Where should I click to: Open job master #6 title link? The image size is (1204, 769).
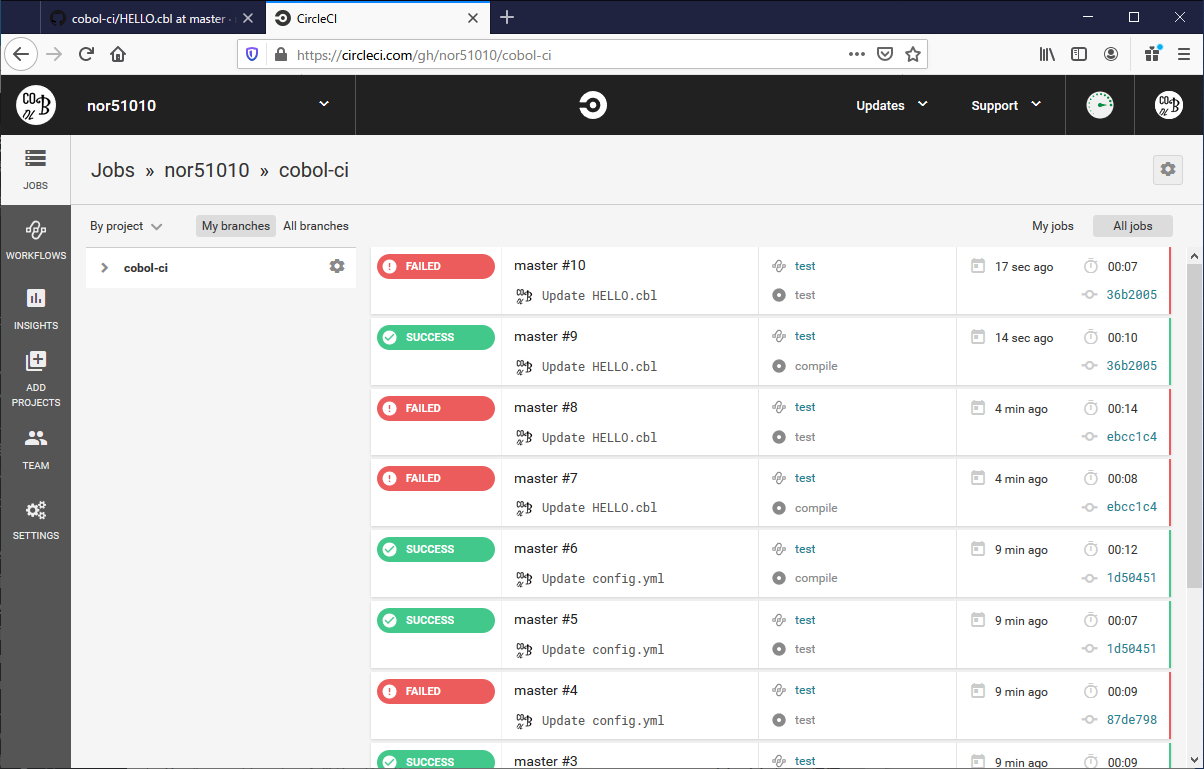546,548
